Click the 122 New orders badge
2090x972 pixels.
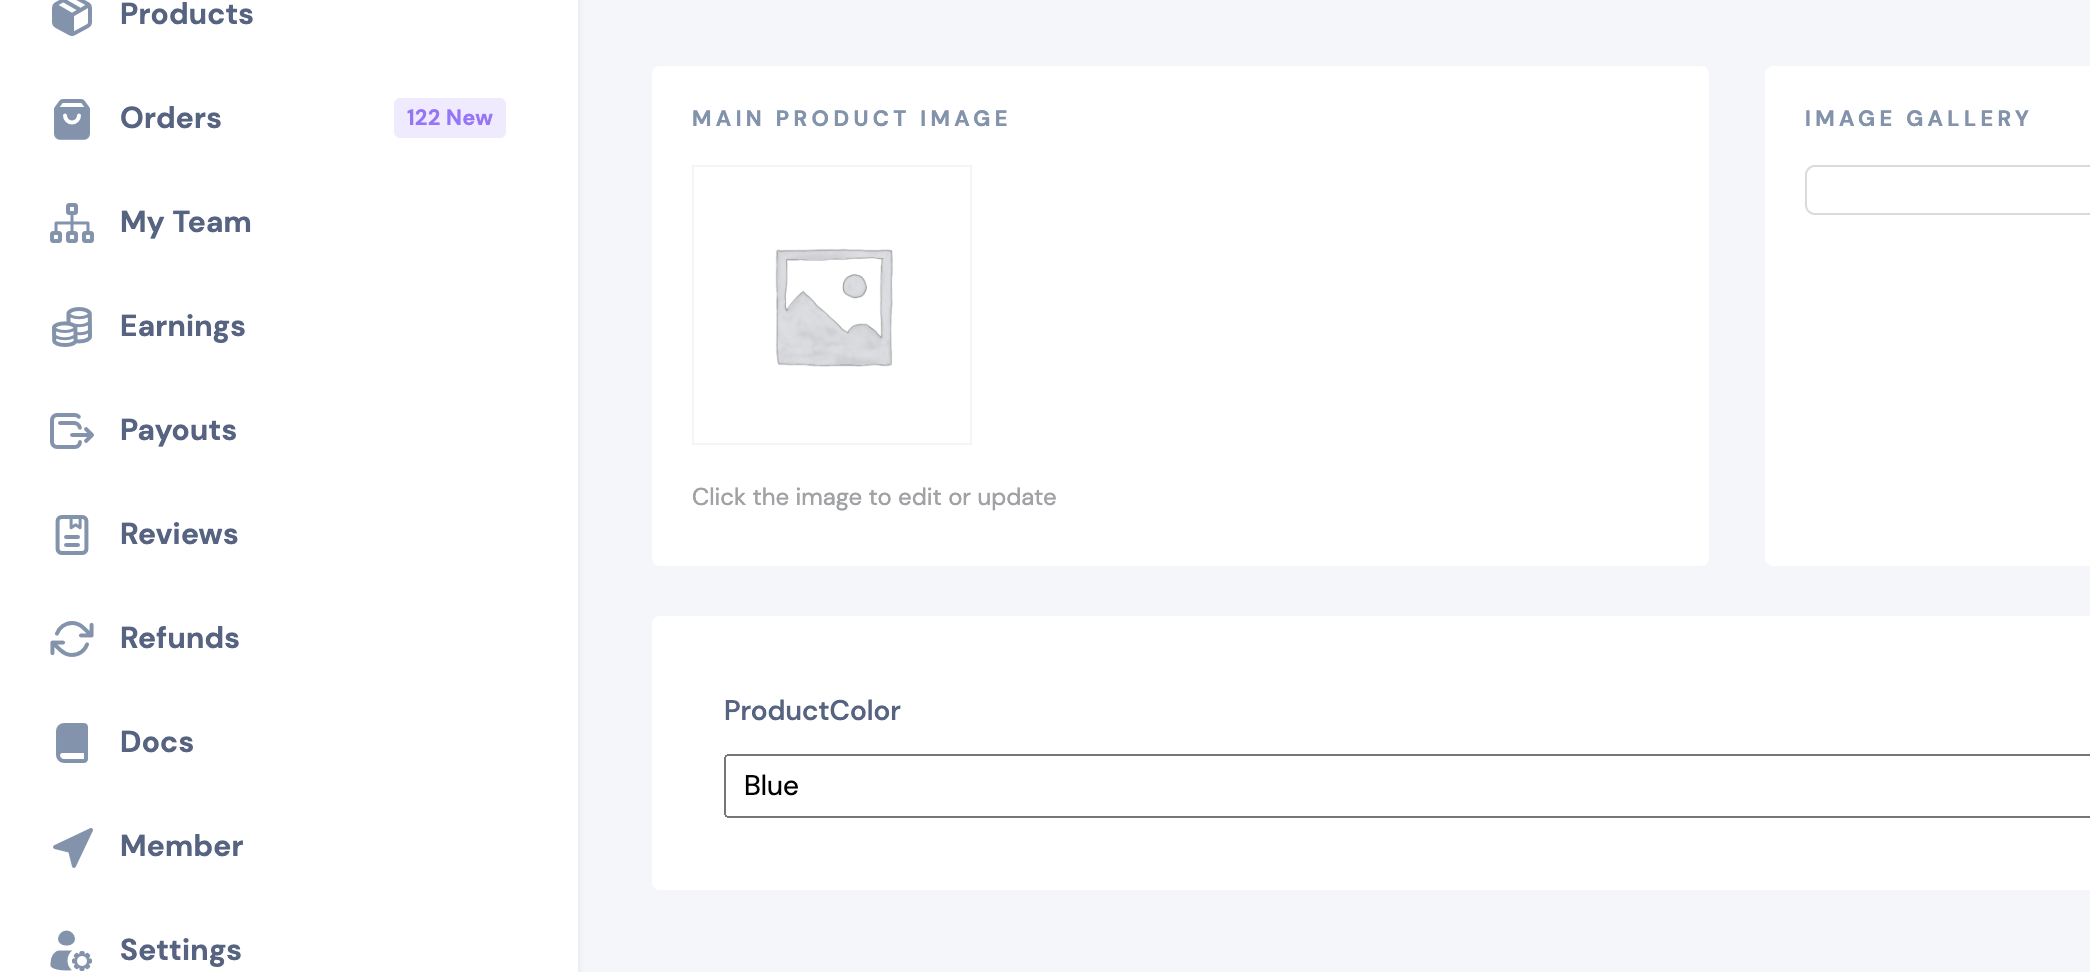[x=449, y=118]
